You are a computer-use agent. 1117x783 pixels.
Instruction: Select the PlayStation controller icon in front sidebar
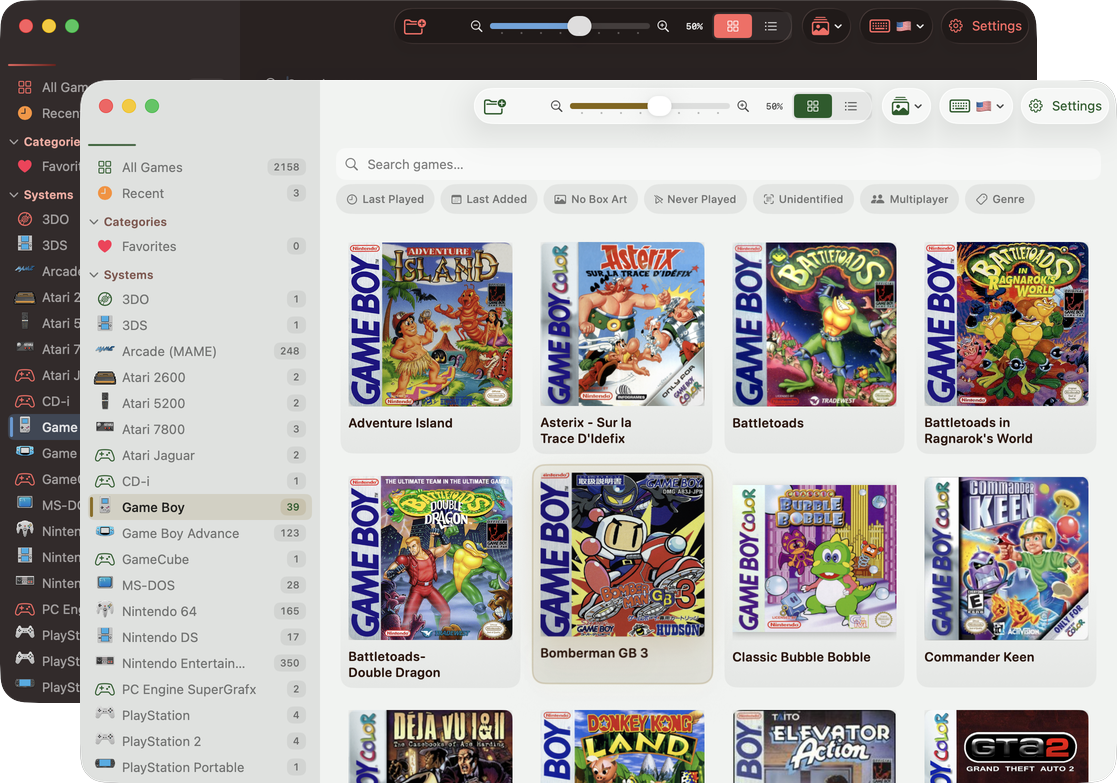(105, 713)
